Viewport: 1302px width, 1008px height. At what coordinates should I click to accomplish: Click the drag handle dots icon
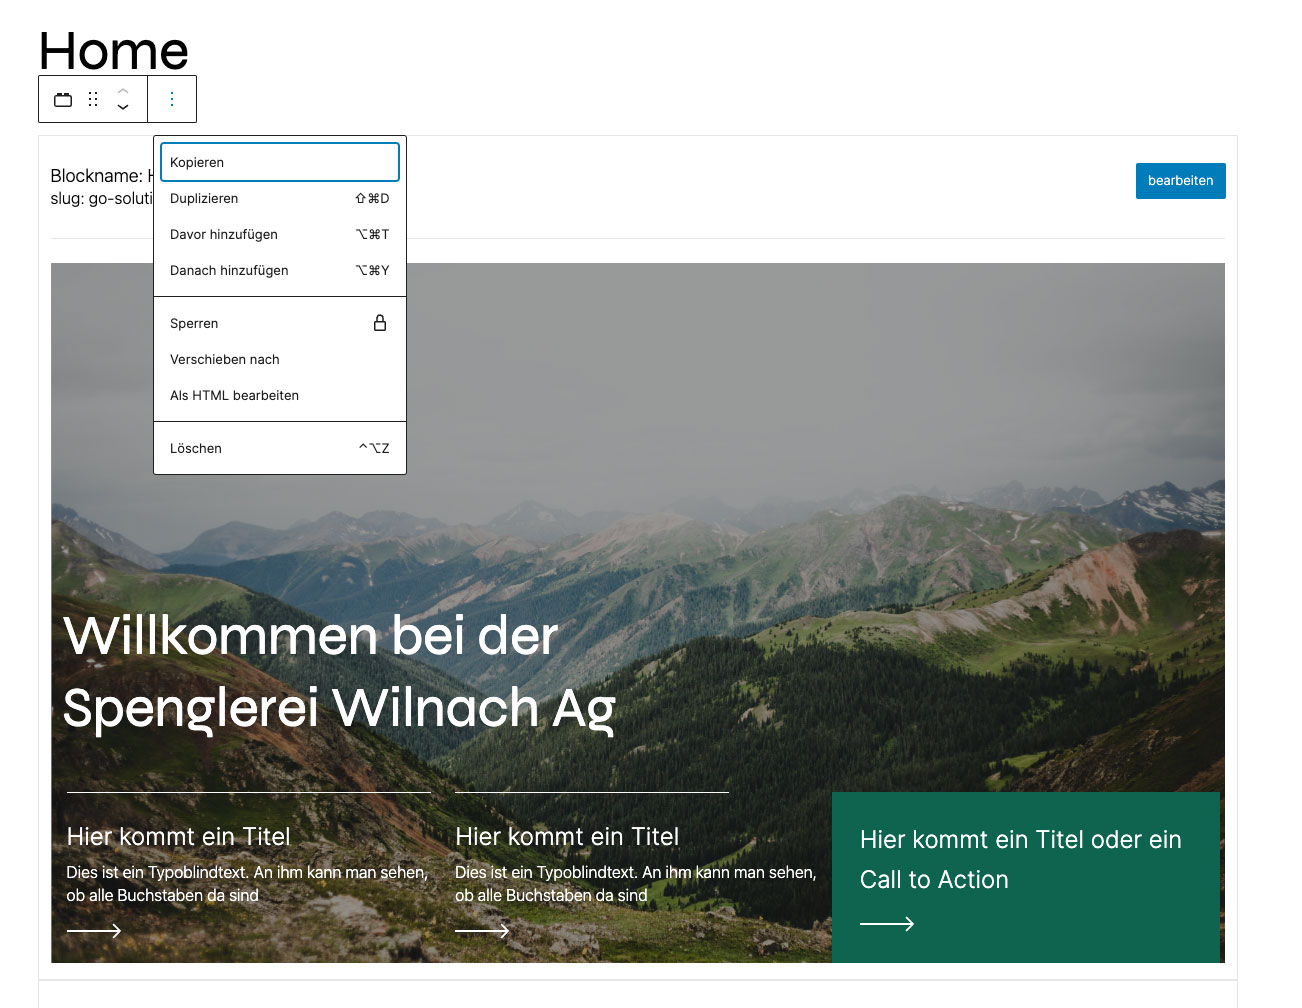(93, 99)
